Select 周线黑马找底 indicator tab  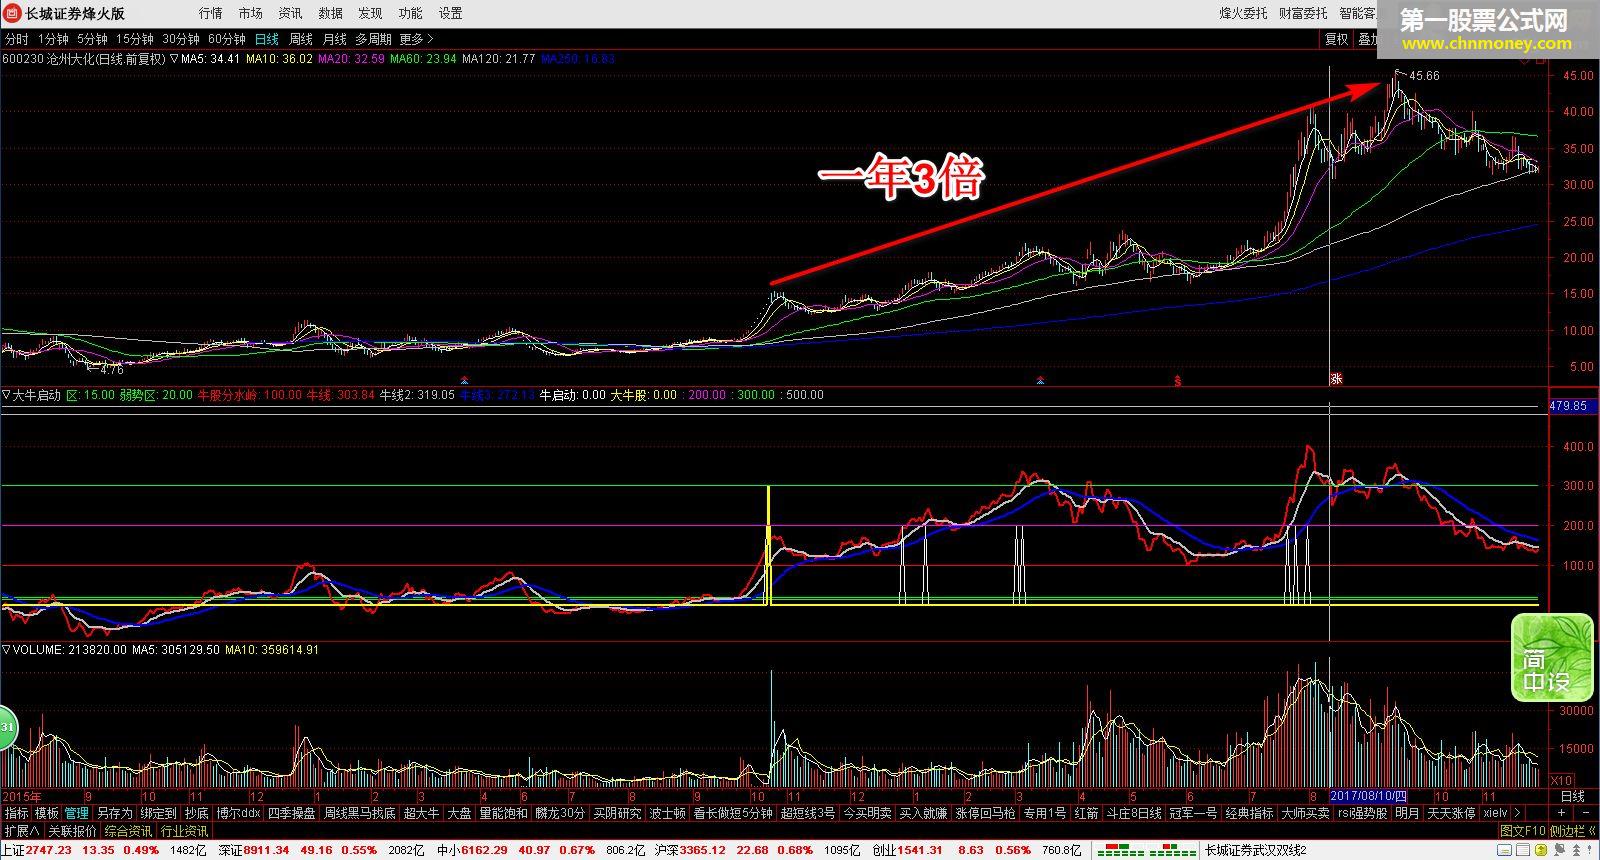point(360,813)
